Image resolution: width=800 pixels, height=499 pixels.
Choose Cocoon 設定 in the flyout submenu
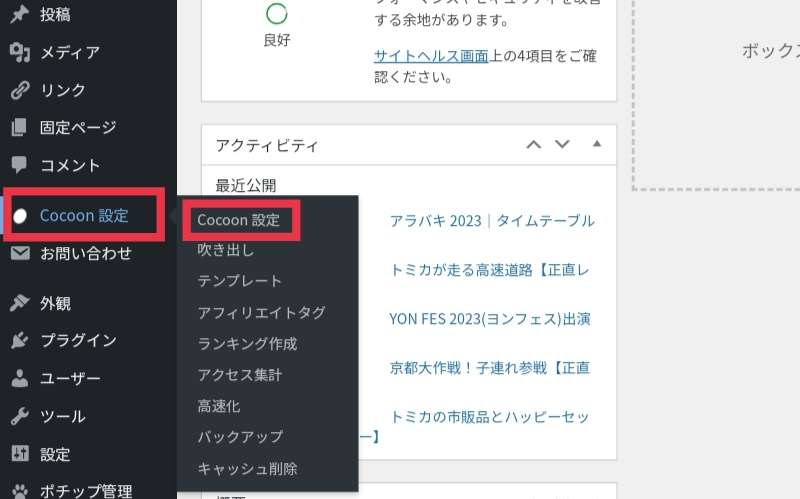point(239,220)
